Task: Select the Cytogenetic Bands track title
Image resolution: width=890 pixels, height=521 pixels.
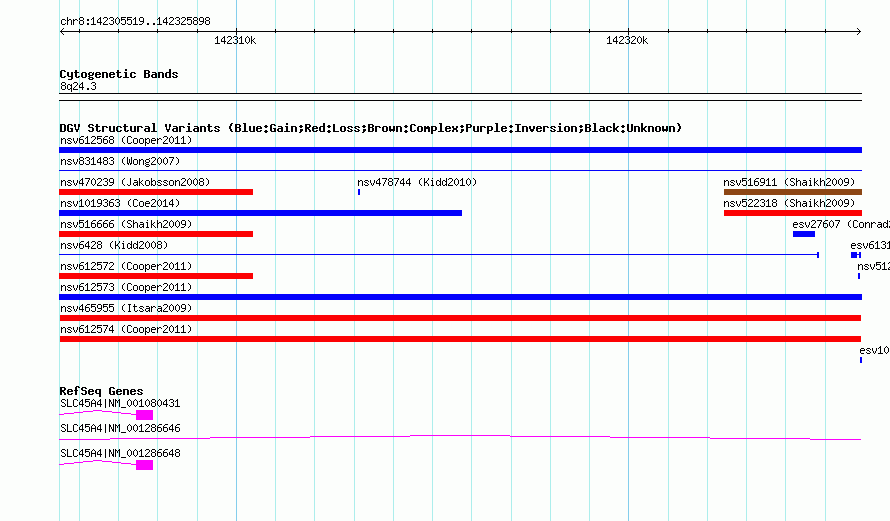Action: click(119, 74)
